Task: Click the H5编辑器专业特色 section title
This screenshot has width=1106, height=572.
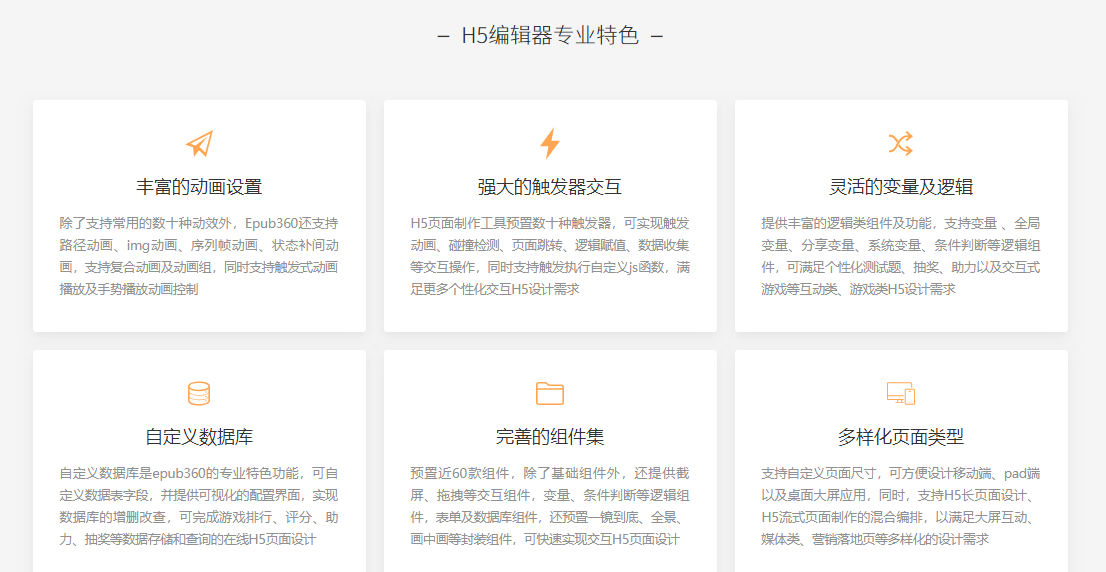Action: pyautogui.click(x=550, y=35)
